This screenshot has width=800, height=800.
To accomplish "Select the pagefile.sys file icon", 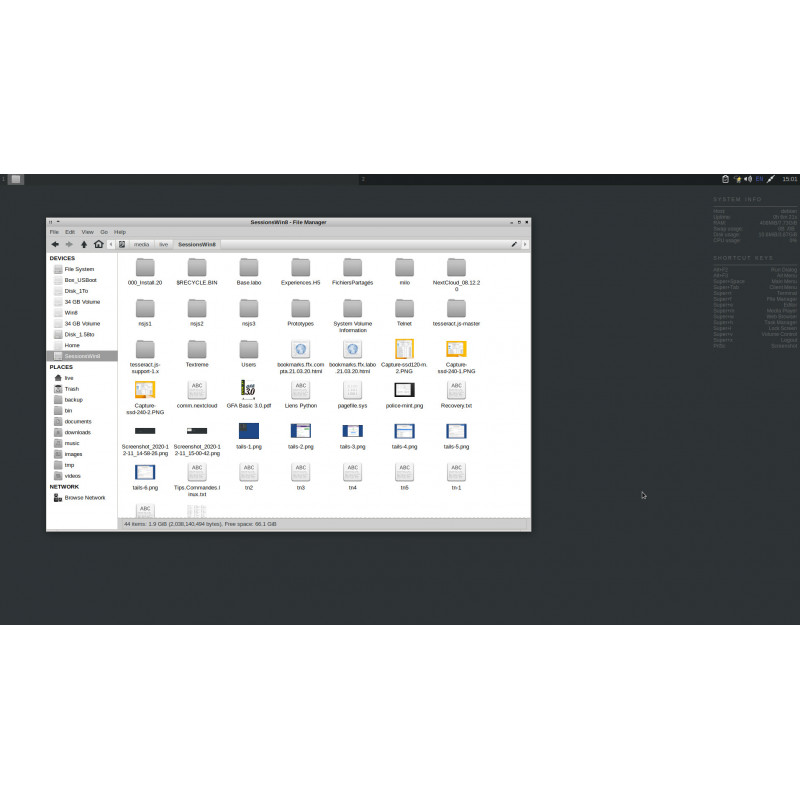I will [351, 392].
